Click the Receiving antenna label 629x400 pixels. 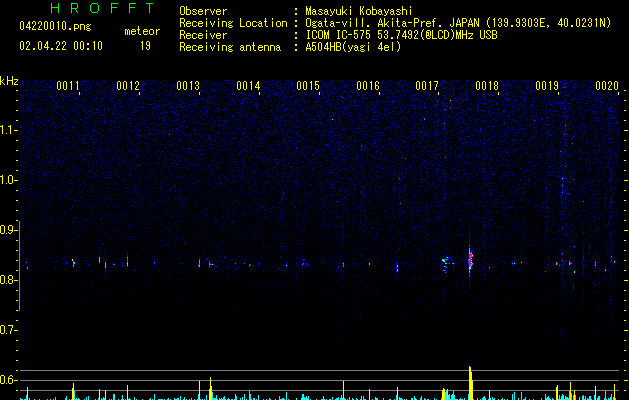[230, 47]
